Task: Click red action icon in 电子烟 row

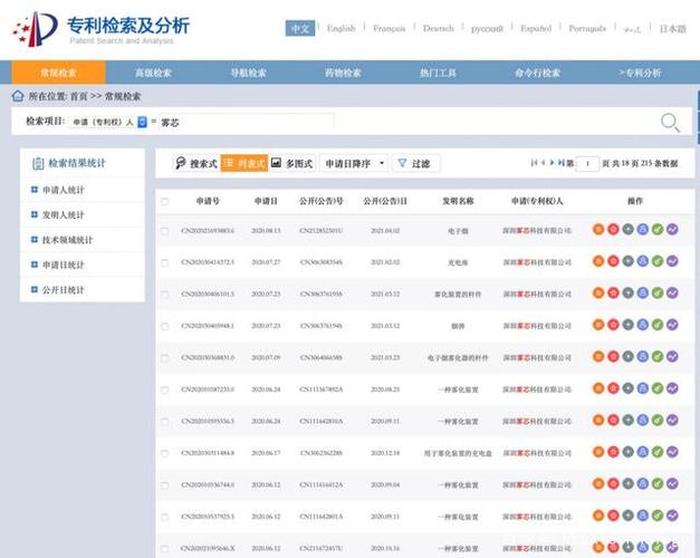Action: coord(613,229)
